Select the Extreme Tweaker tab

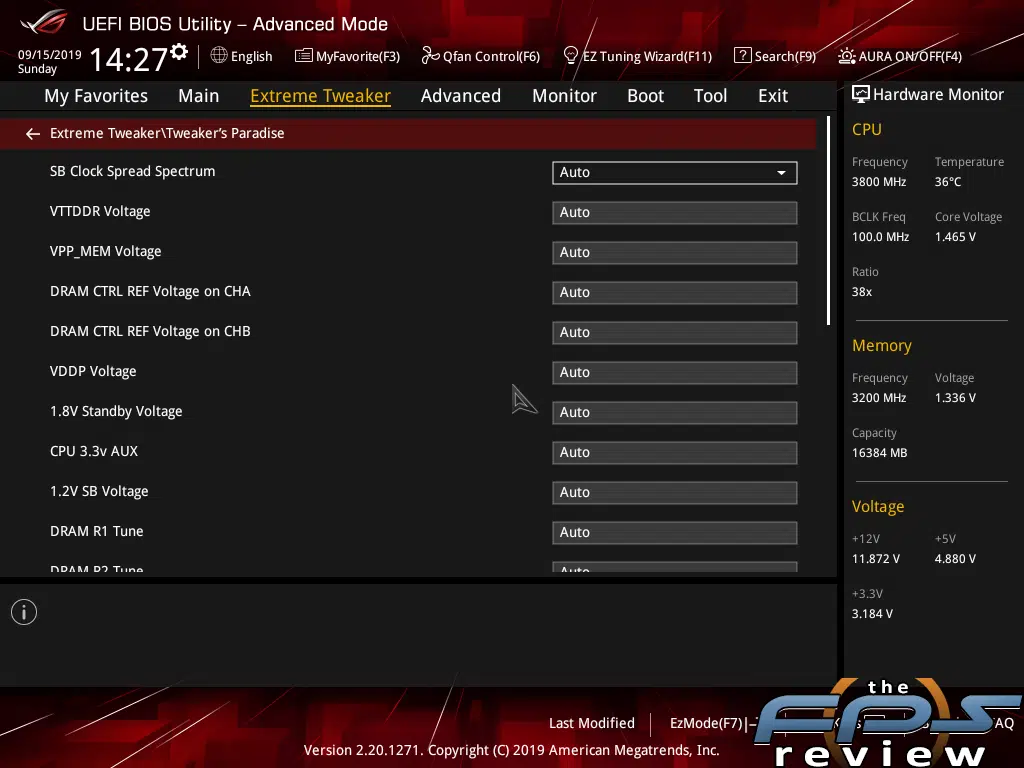[x=321, y=96]
